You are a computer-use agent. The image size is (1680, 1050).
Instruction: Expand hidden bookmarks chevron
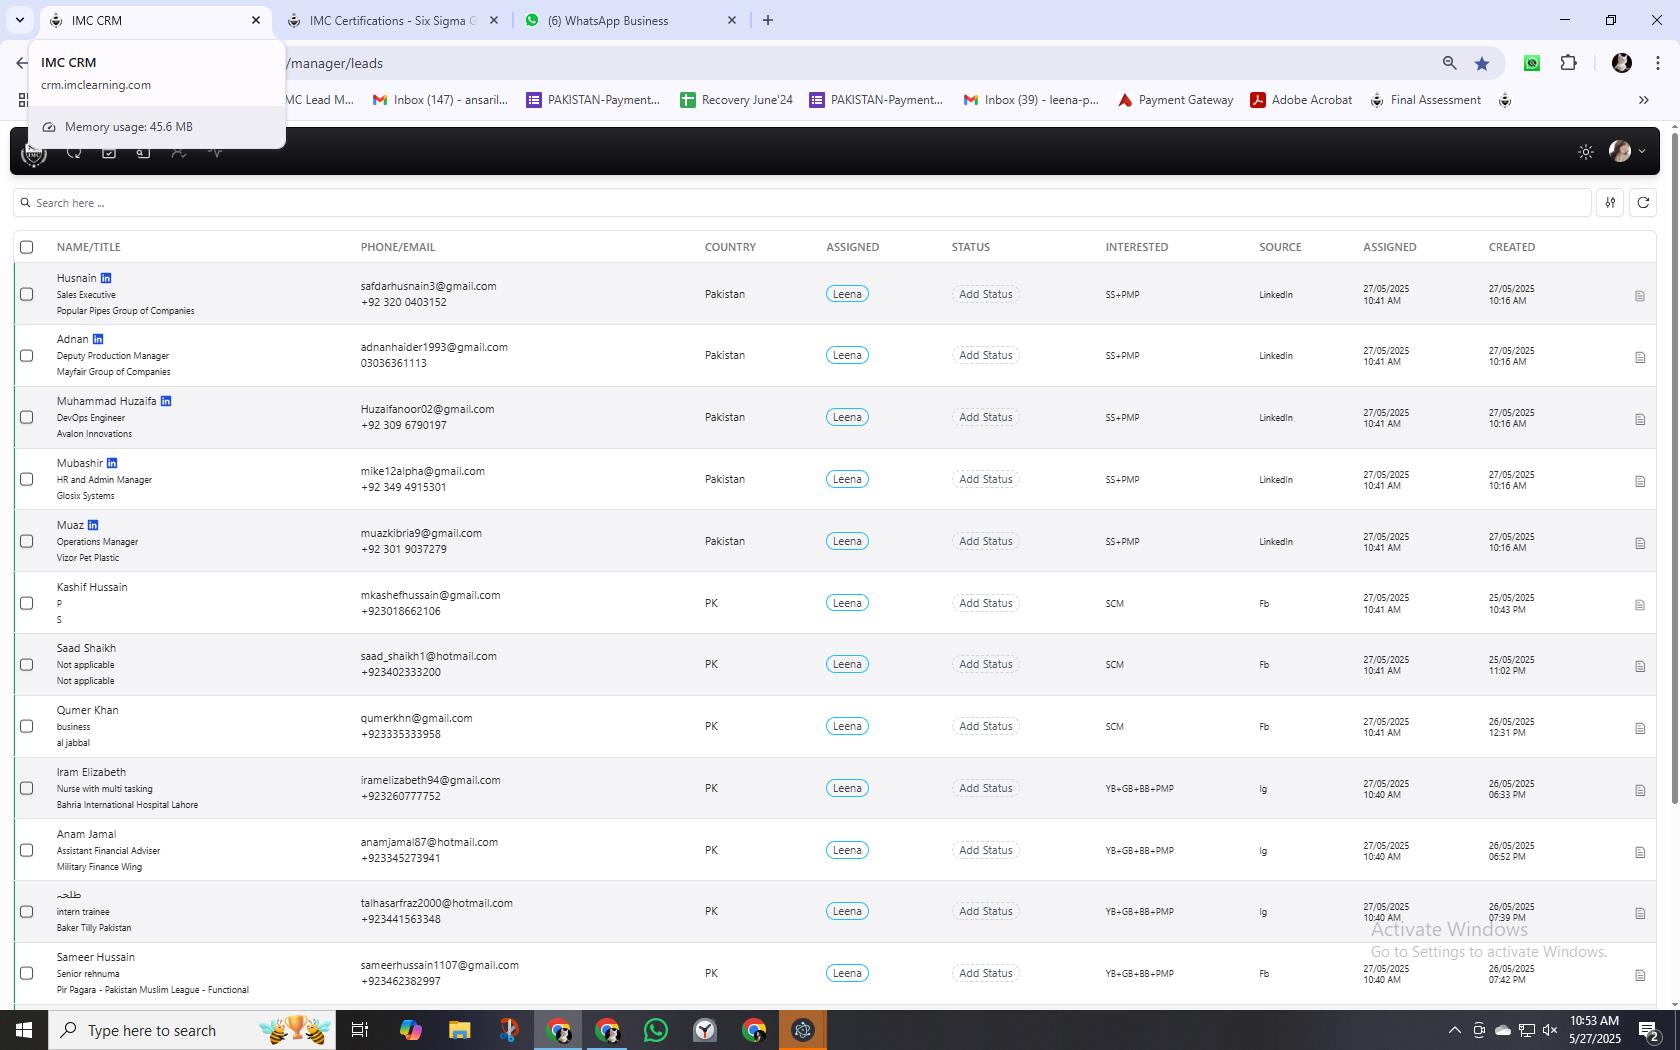(1643, 100)
